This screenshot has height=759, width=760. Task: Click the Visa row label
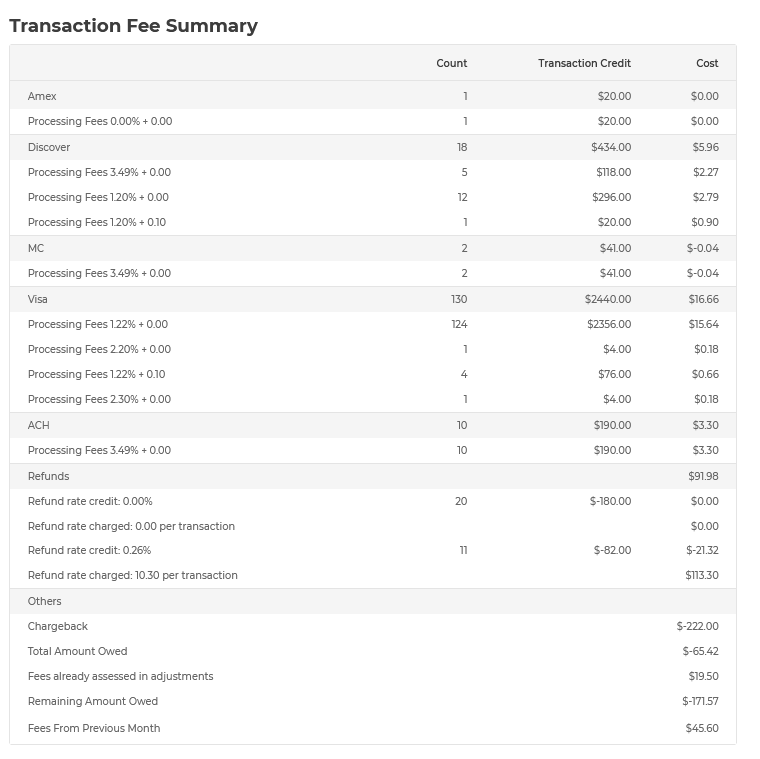pos(38,299)
